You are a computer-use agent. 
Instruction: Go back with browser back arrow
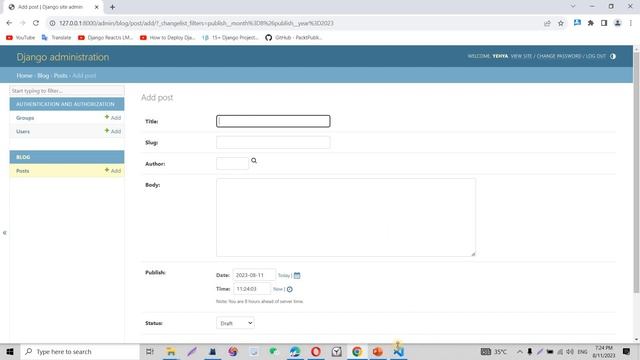click(x=9, y=23)
